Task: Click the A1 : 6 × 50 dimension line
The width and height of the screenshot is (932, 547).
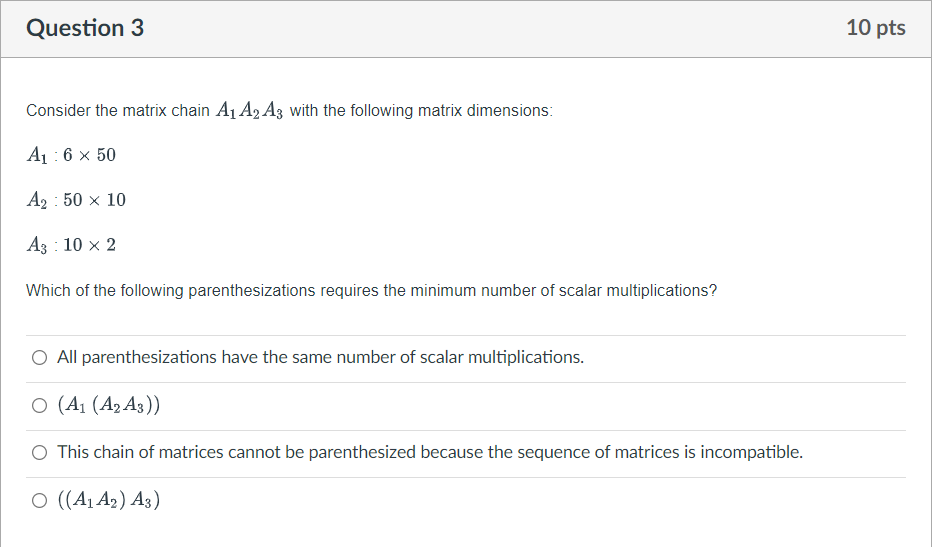Action: tap(71, 155)
